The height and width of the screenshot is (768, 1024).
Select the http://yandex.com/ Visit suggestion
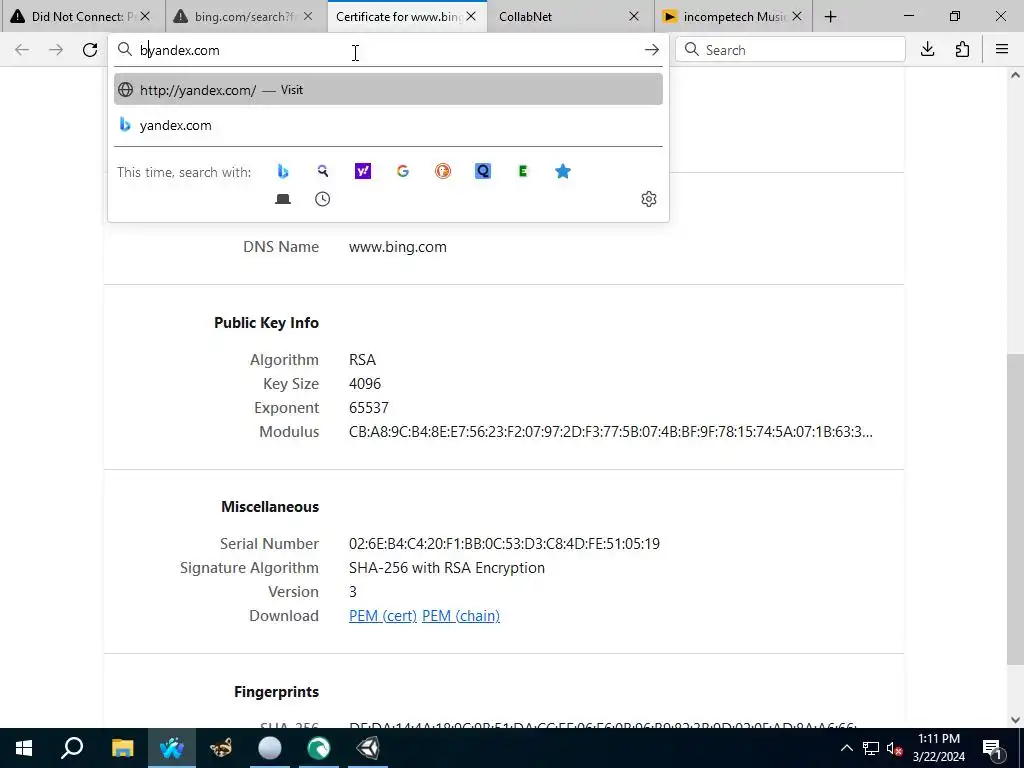point(388,89)
